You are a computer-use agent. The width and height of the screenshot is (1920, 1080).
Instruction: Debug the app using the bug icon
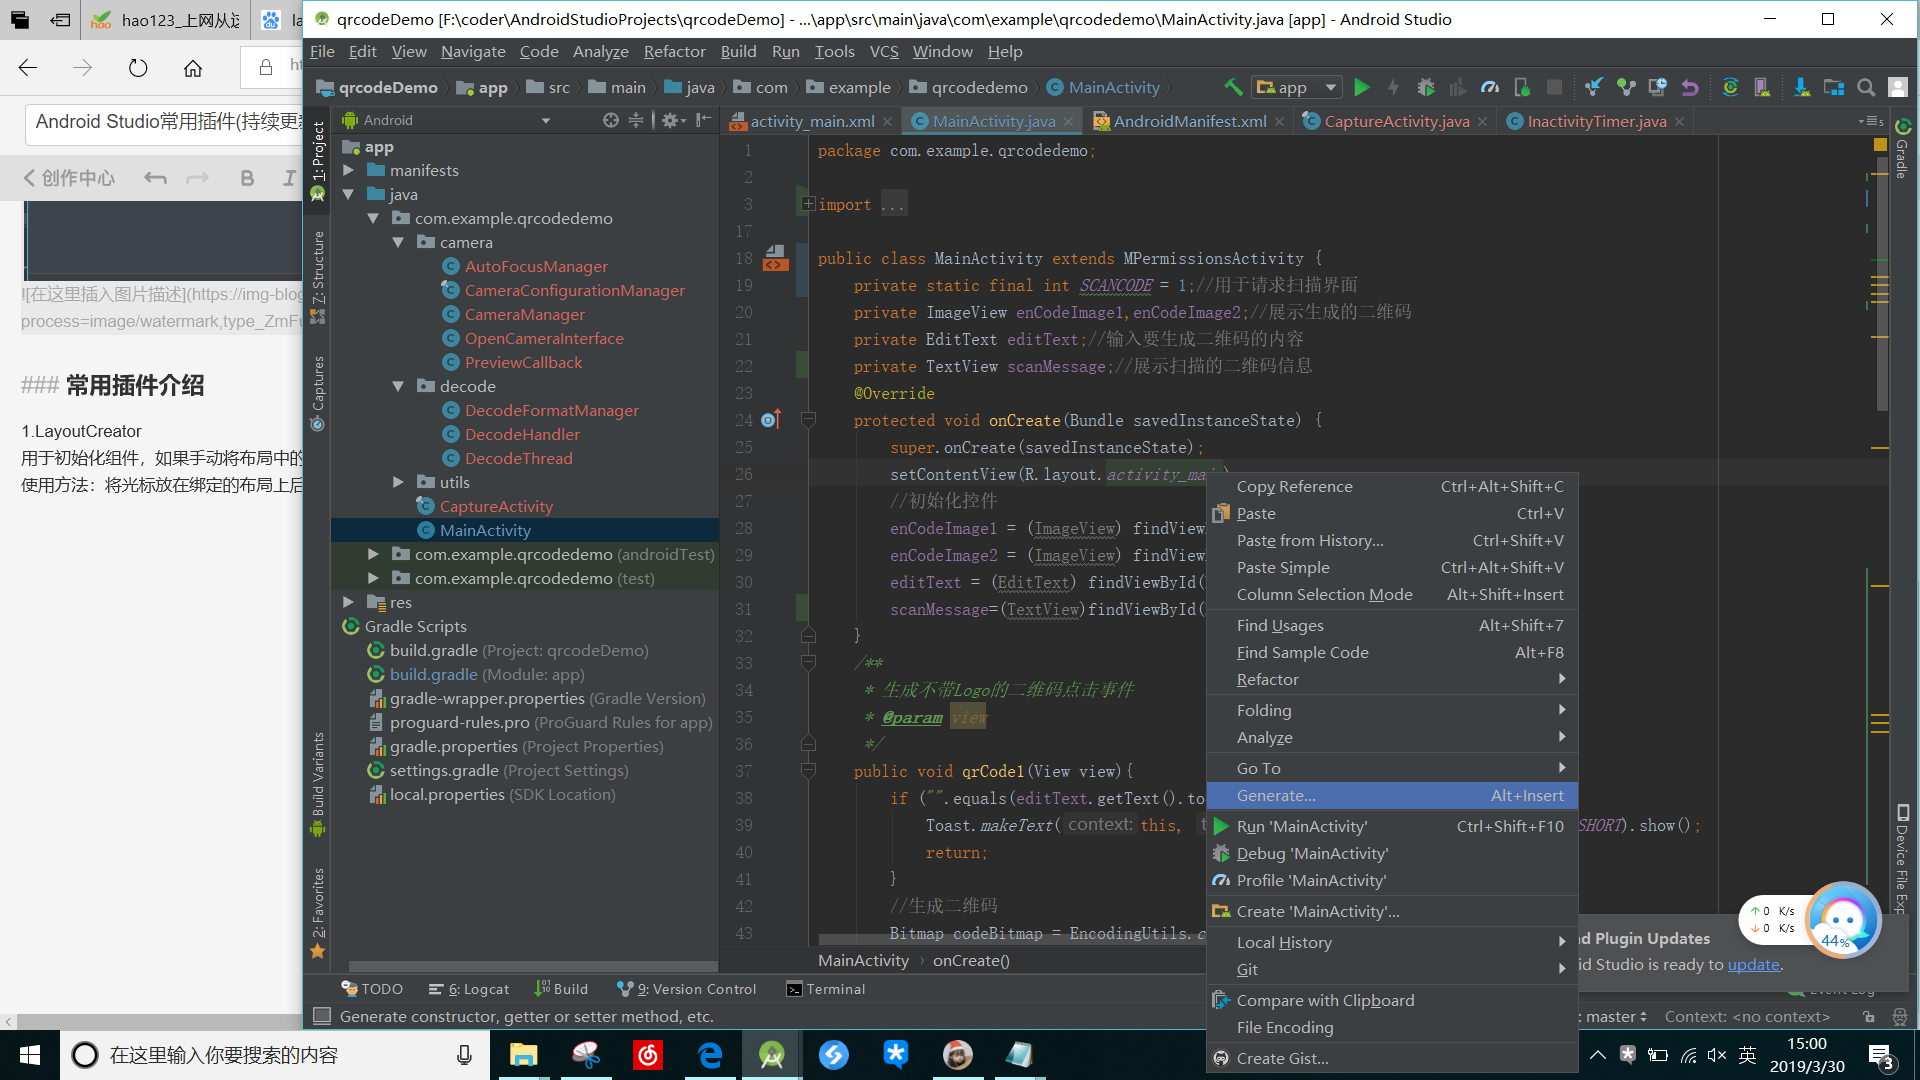coord(1426,87)
